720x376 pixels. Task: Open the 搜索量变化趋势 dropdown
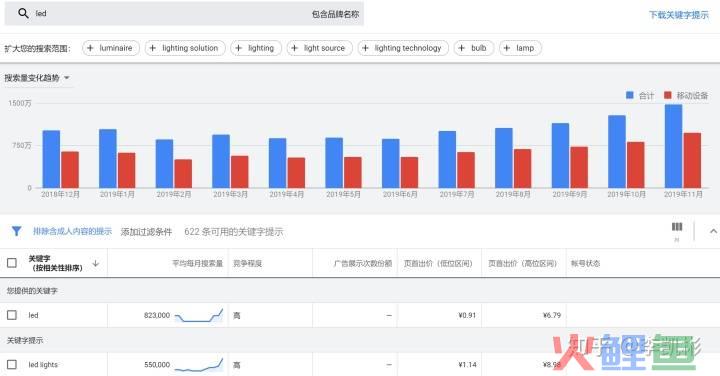pos(37,78)
